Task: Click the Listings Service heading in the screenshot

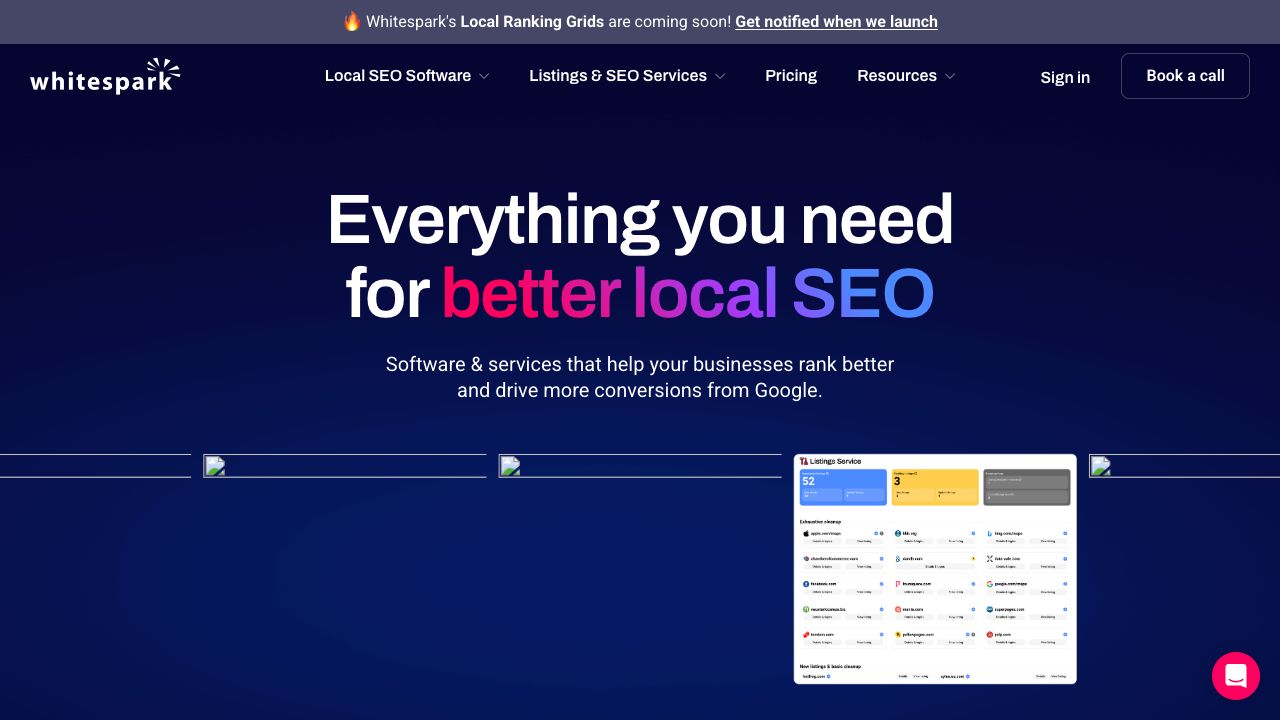Action: click(835, 461)
